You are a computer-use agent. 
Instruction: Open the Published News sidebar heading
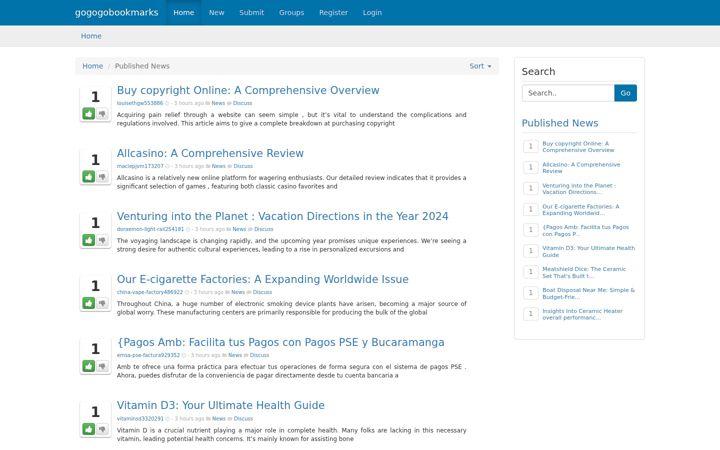(x=560, y=123)
